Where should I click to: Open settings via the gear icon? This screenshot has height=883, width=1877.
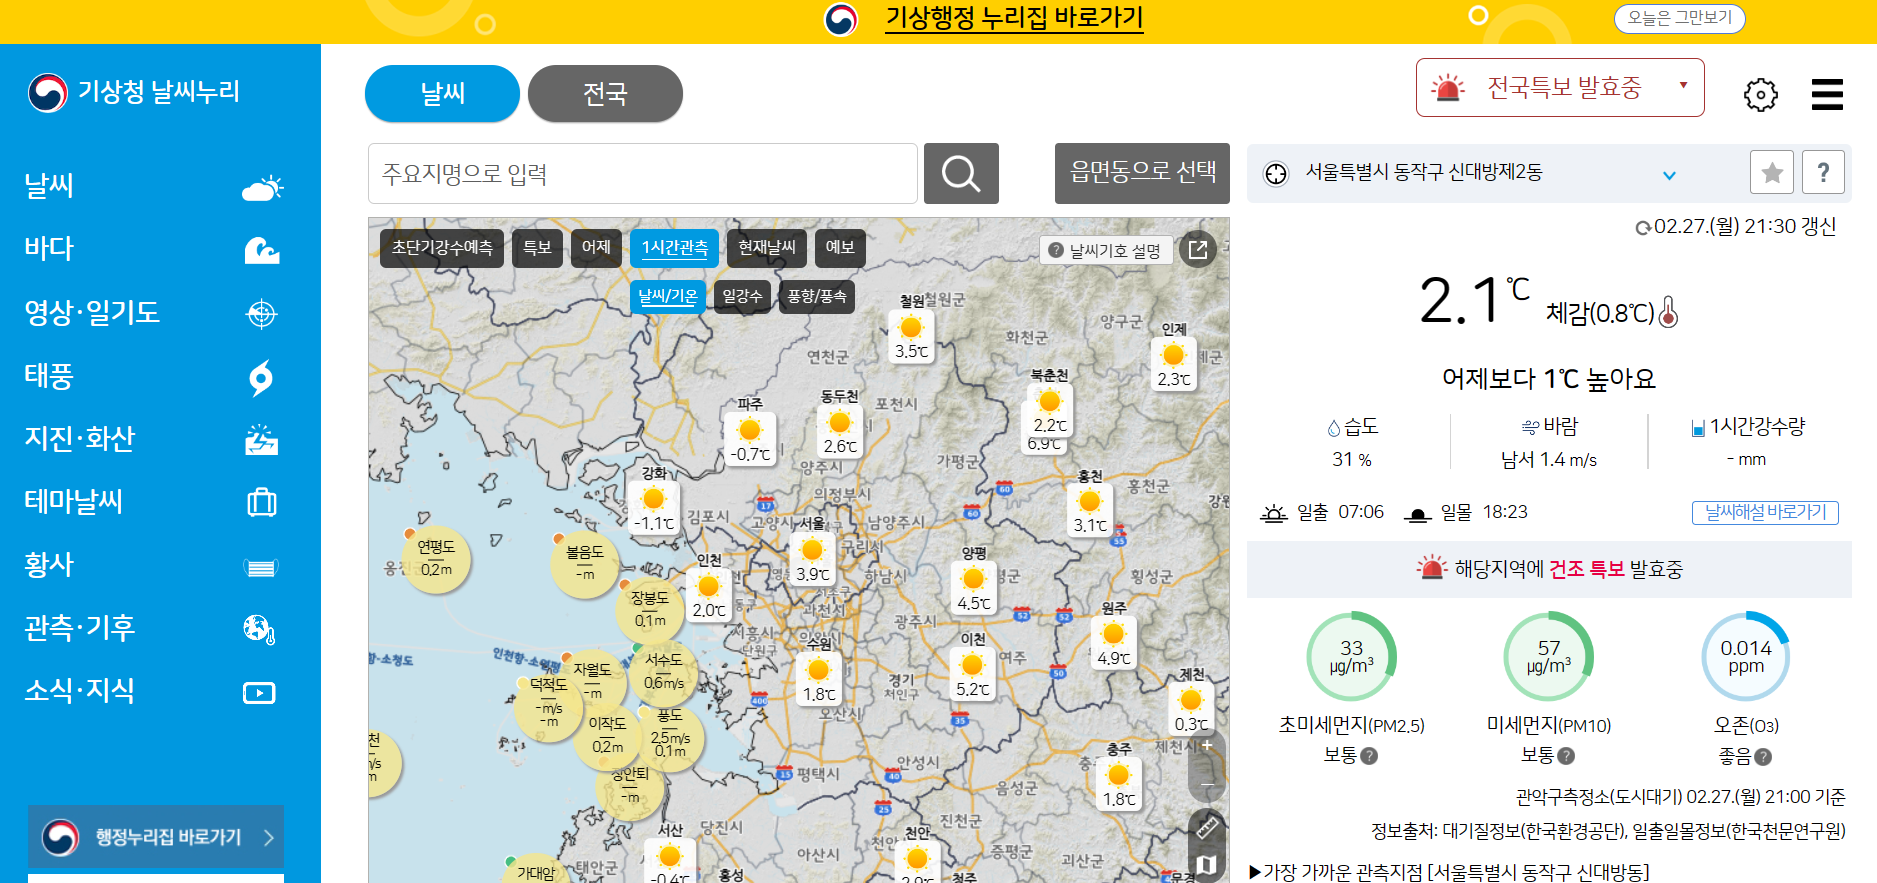(1761, 95)
